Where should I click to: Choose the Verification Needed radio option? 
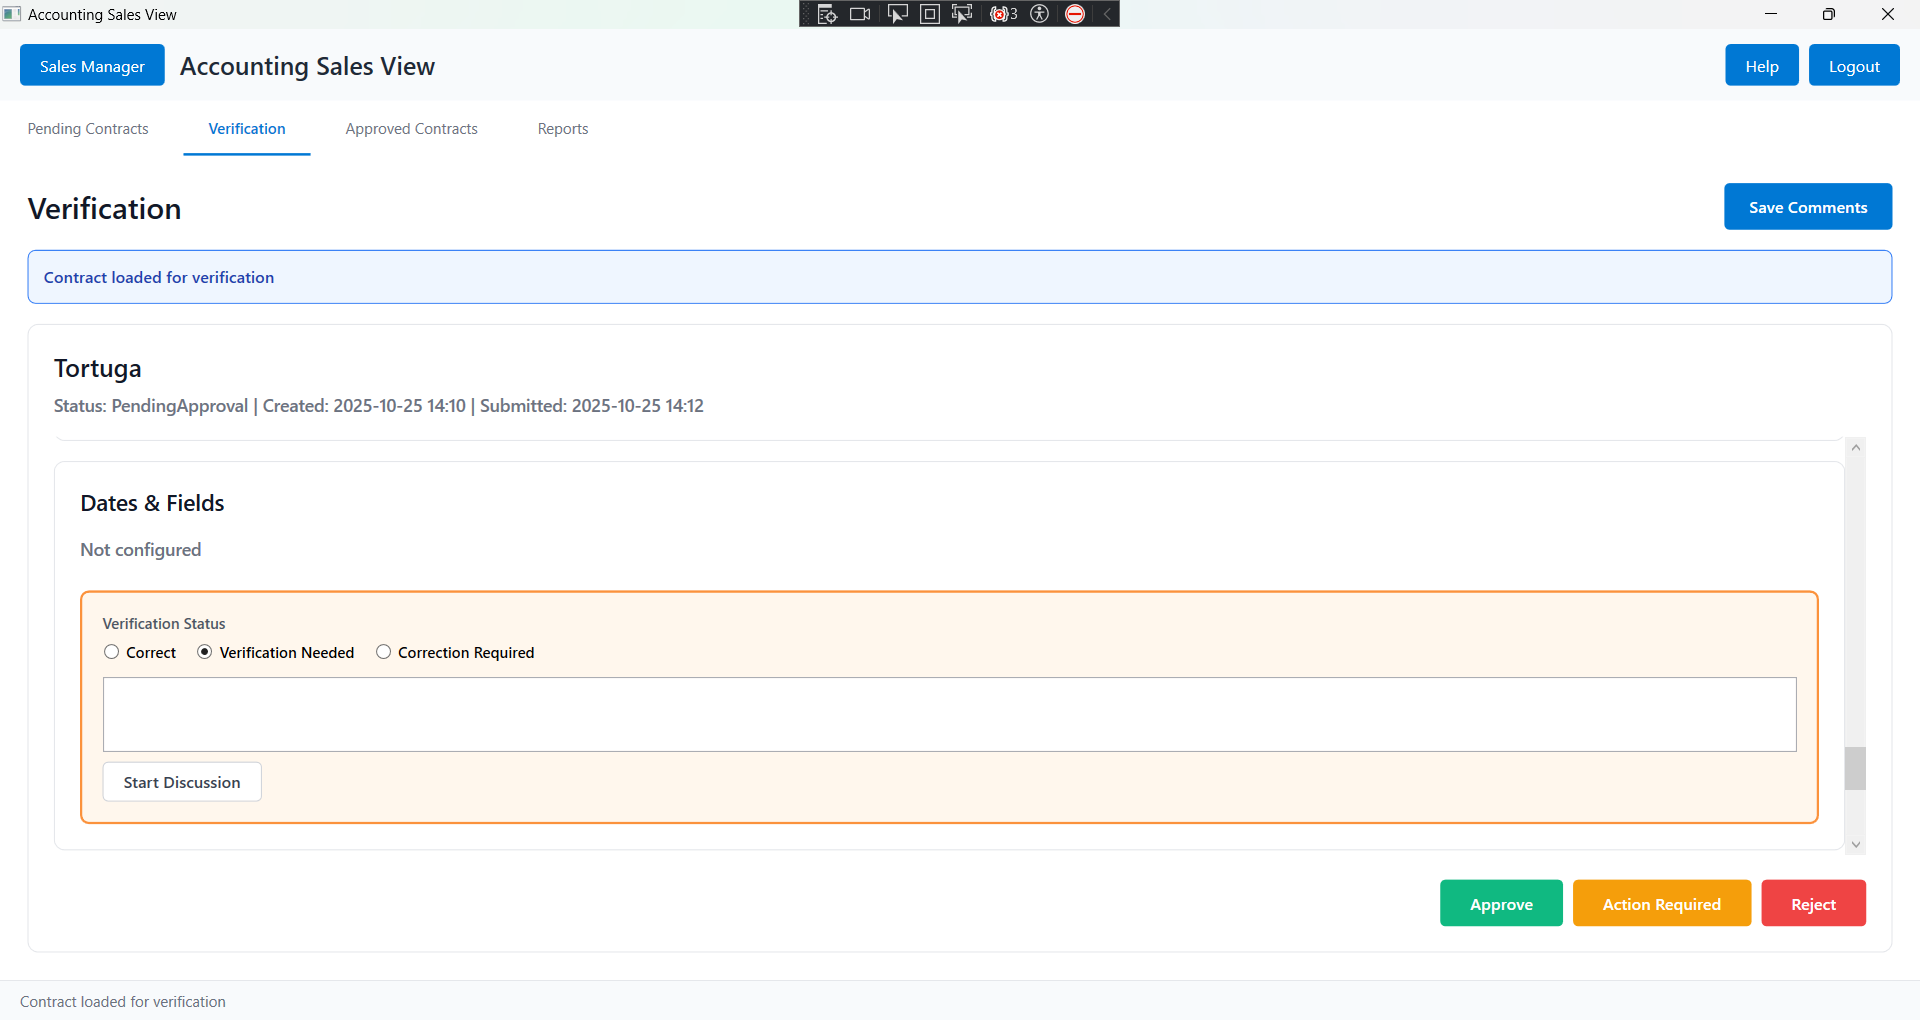pyautogui.click(x=205, y=652)
